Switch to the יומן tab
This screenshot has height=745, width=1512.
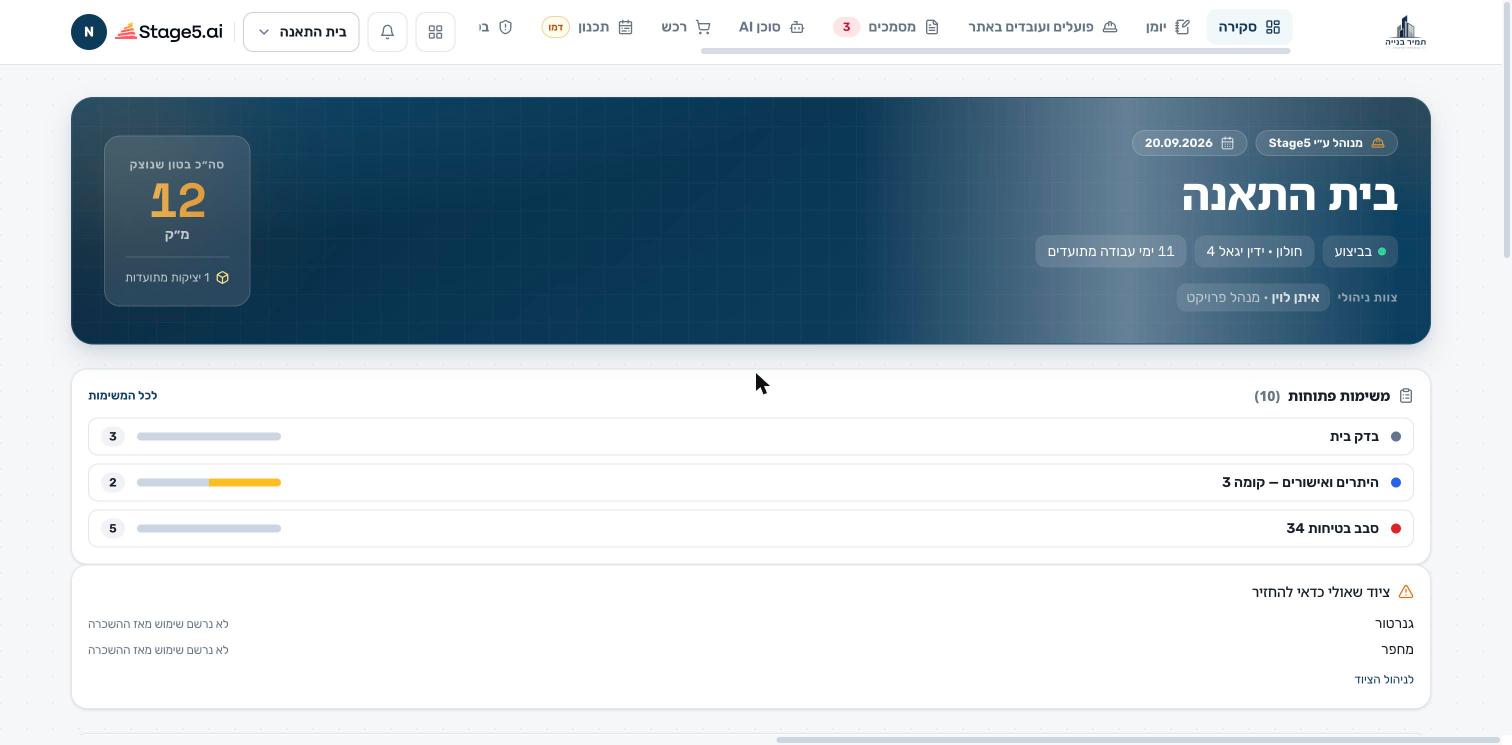click(1168, 27)
